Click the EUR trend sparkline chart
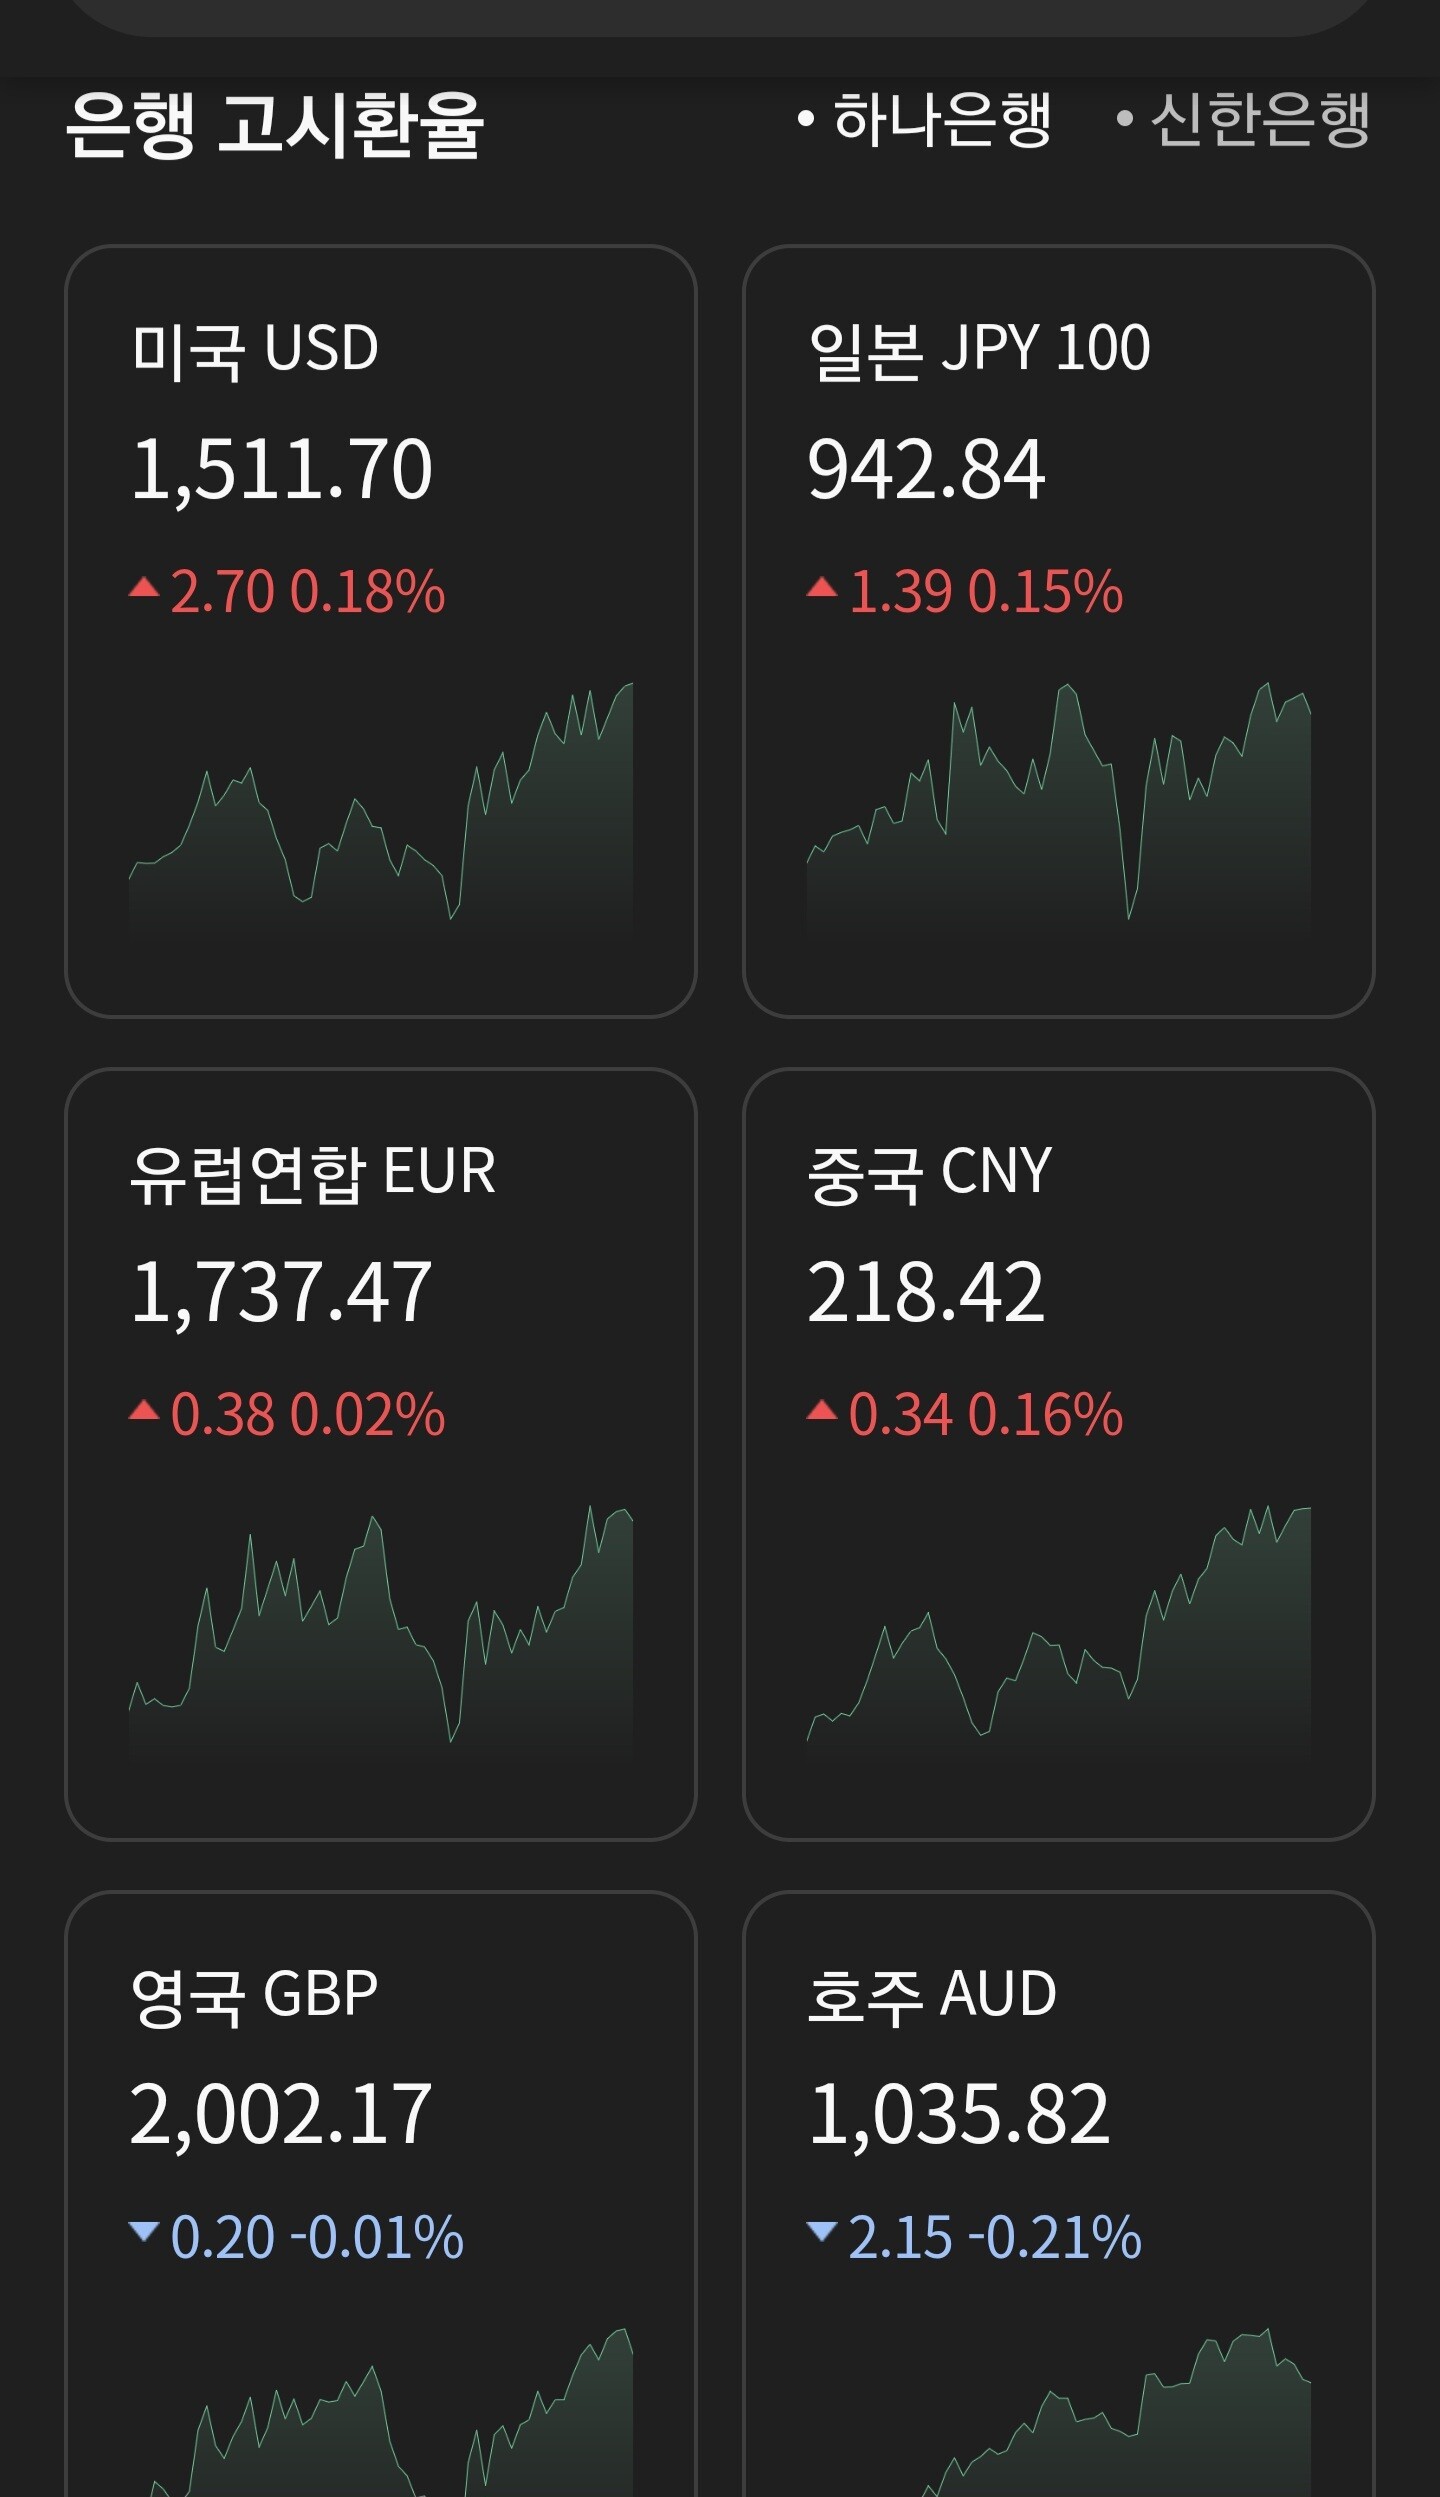 tap(381, 1632)
